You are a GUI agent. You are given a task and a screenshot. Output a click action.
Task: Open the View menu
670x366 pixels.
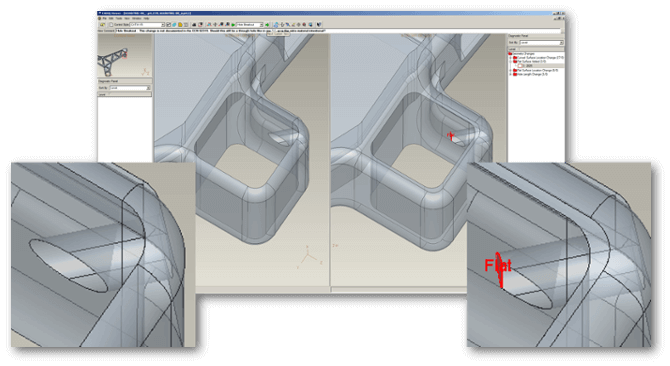[127, 18]
